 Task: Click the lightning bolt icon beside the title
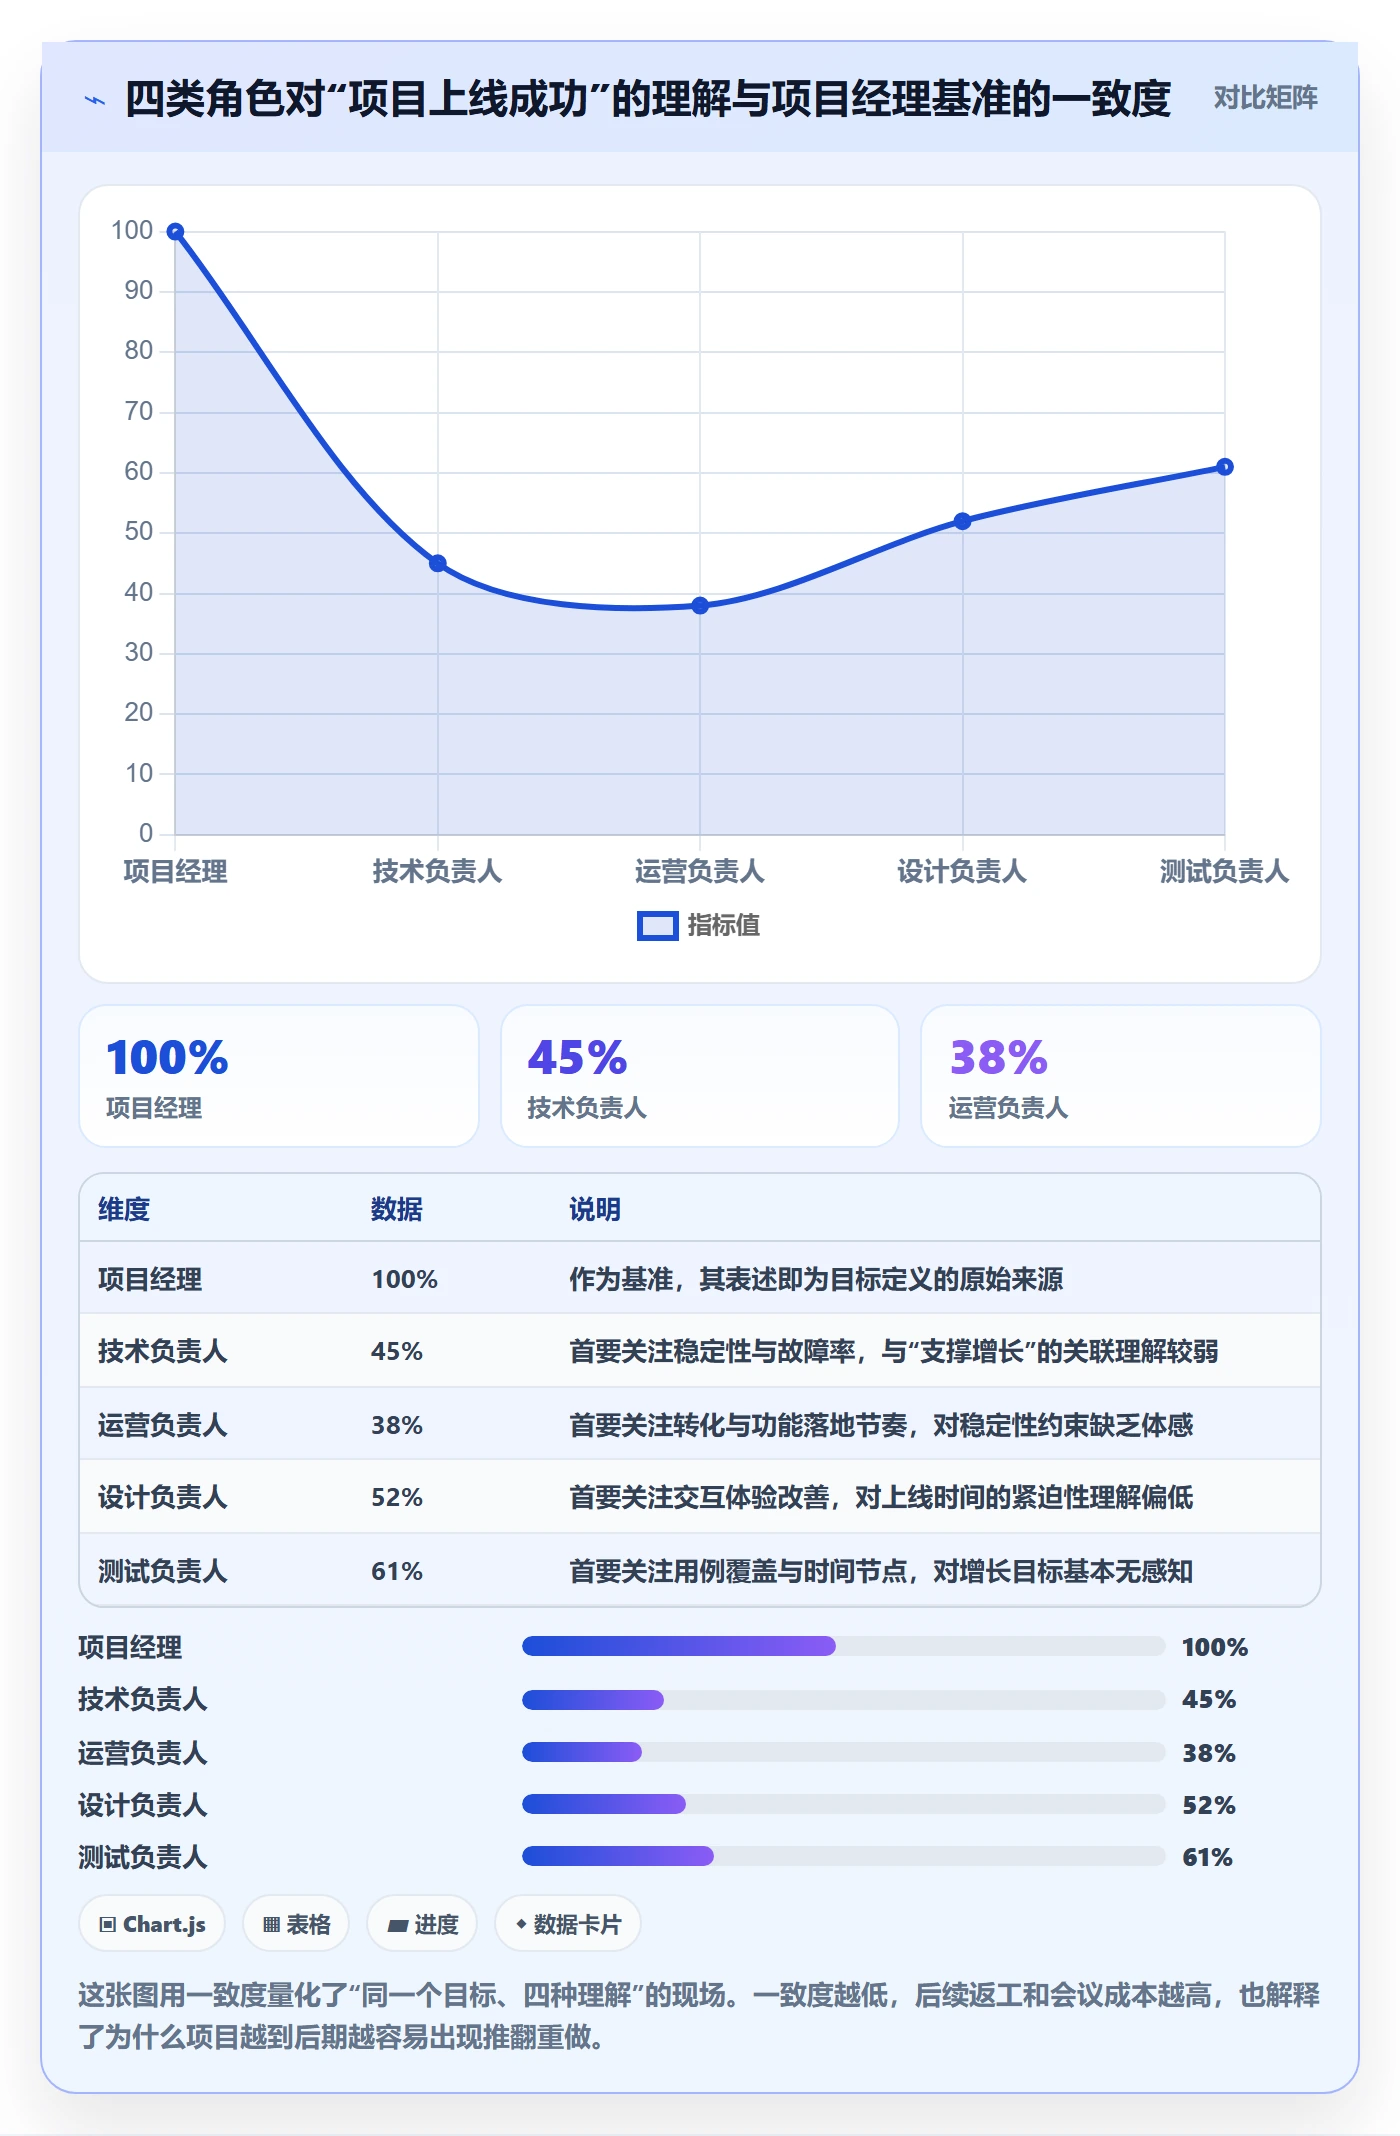pyautogui.click(x=94, y=100)
